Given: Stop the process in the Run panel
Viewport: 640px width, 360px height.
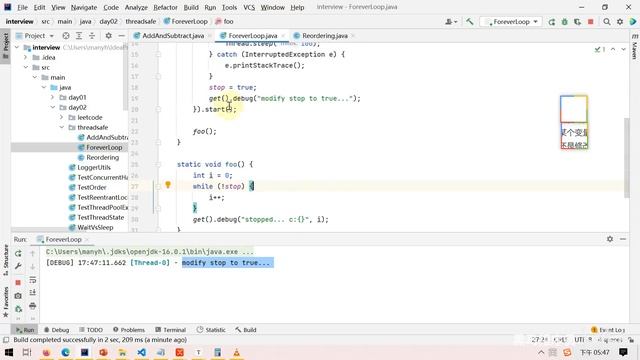Looking at the screenshot, I should click(x=18, y=282).
